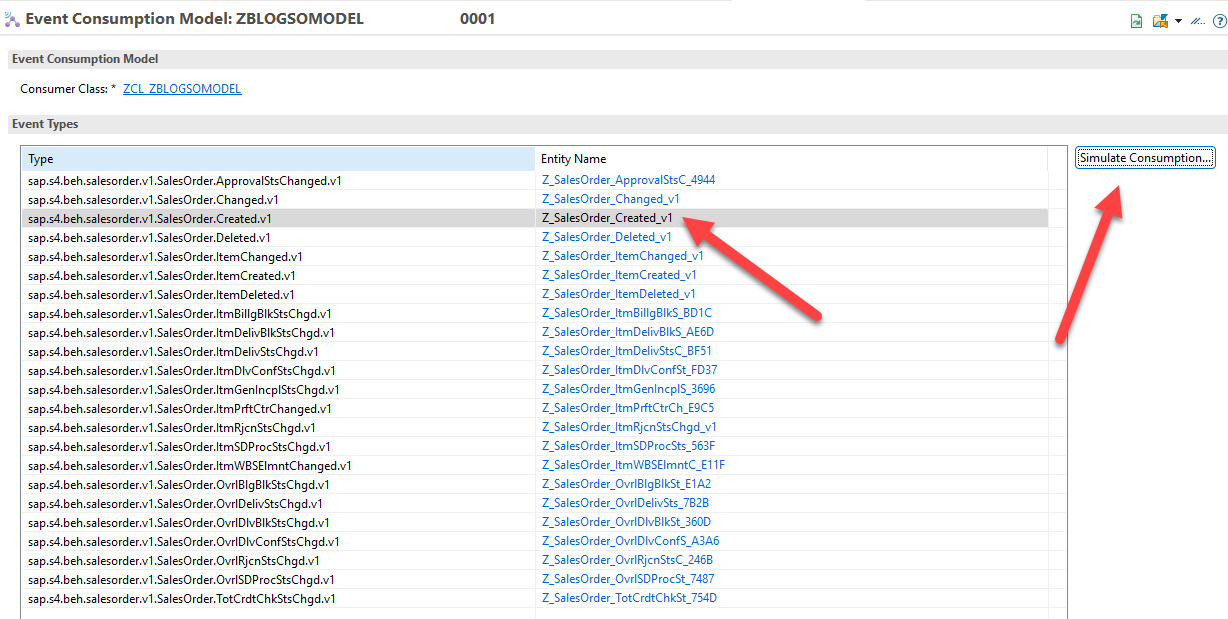
Task: Click the folder share icon in header
Action: pos(1160,21)
